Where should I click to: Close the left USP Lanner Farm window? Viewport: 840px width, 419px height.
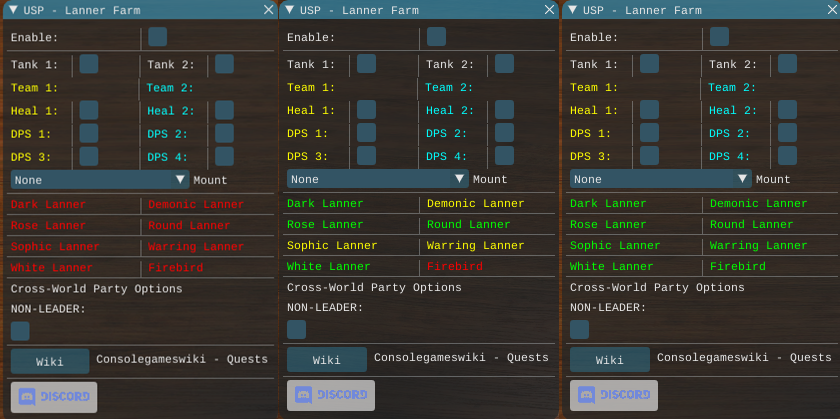(268, 10)
